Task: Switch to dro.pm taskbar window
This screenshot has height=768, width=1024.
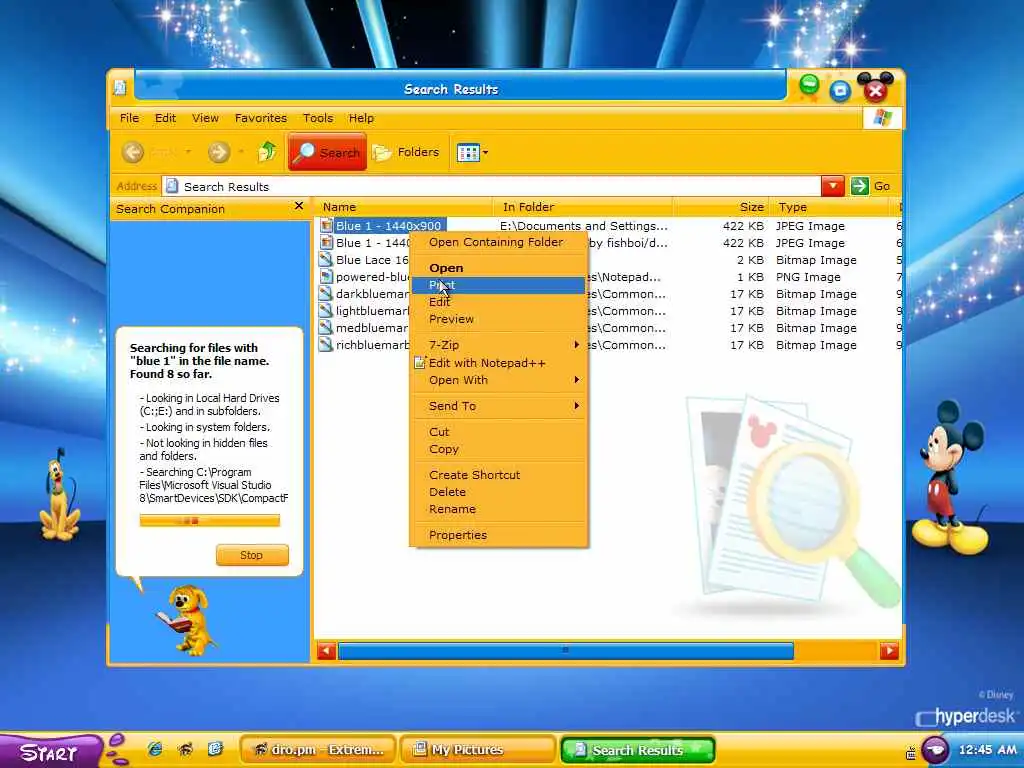Action: [x=318, y=750]
